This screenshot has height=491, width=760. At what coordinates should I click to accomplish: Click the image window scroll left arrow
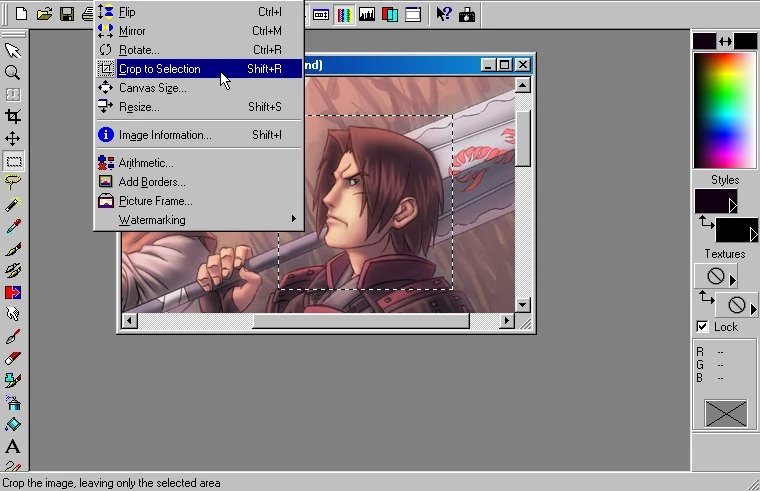click(x=129, y=320)
